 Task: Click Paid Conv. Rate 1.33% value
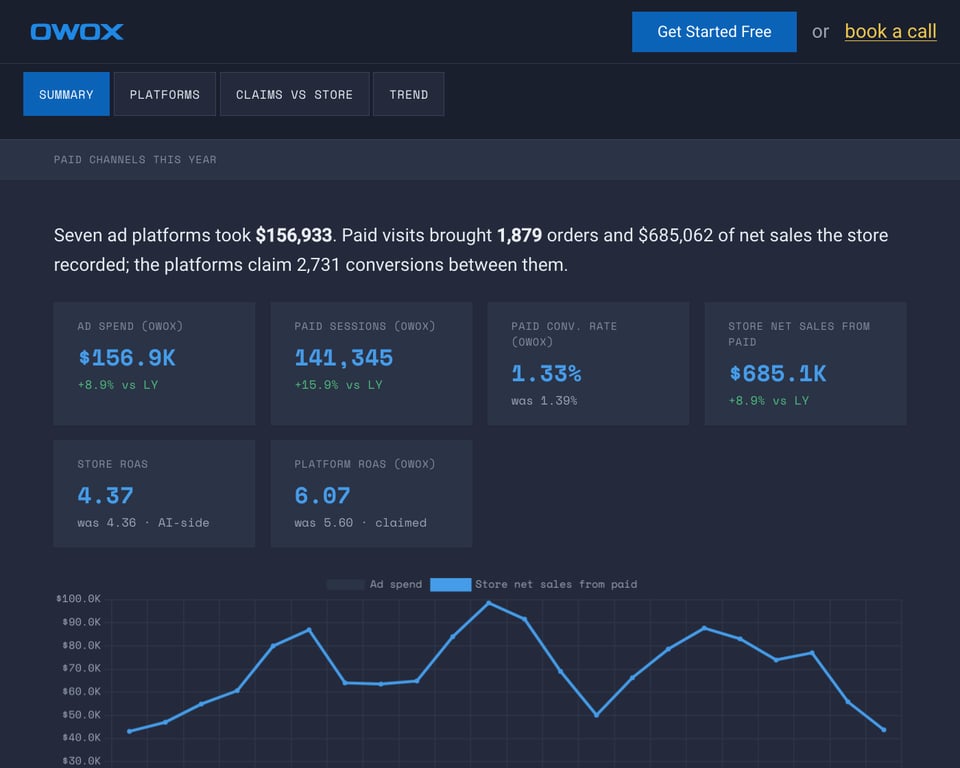(546, 374)
